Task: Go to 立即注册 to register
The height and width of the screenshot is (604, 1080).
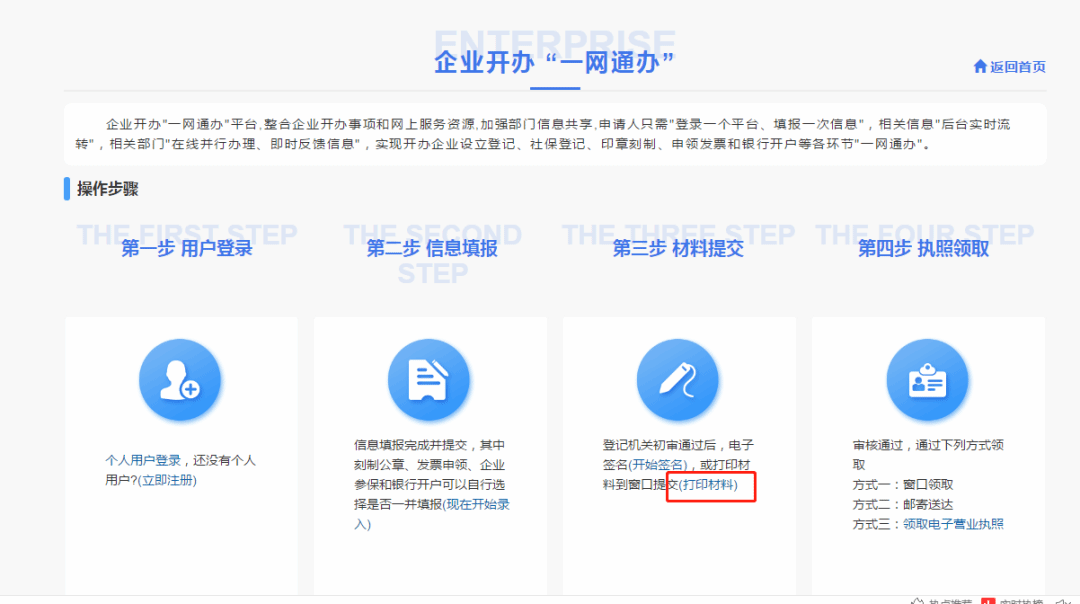Action: pos(168,480)
